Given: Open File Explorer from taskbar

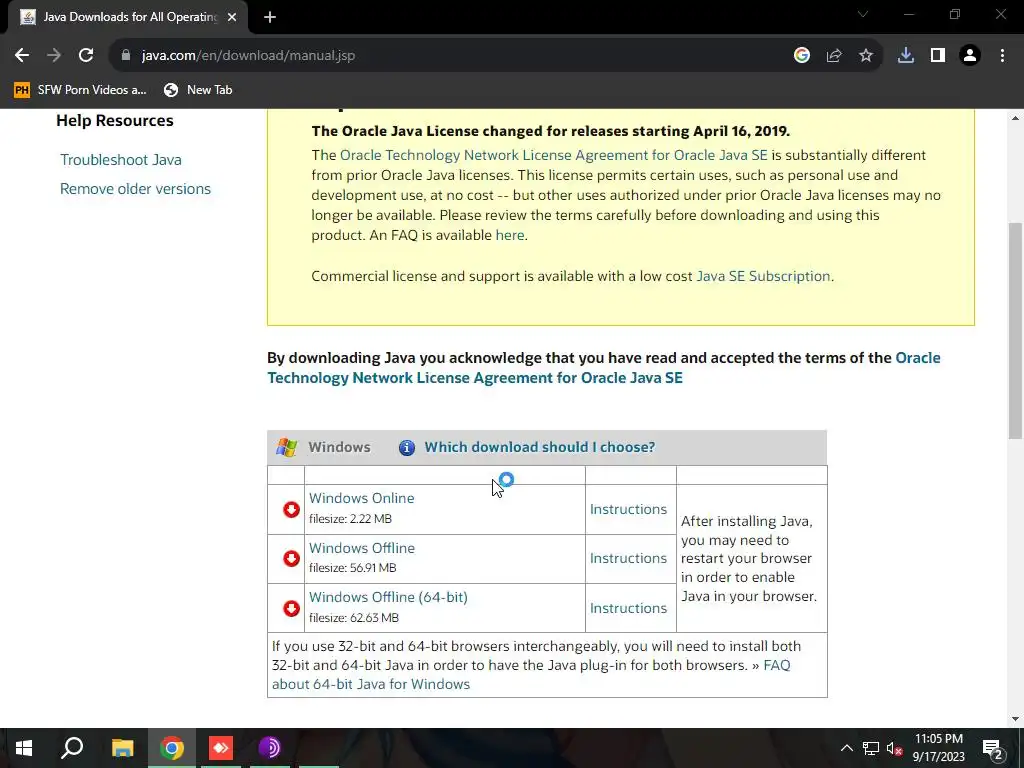Looking at the screenshot, I should [x=122, y=748].
